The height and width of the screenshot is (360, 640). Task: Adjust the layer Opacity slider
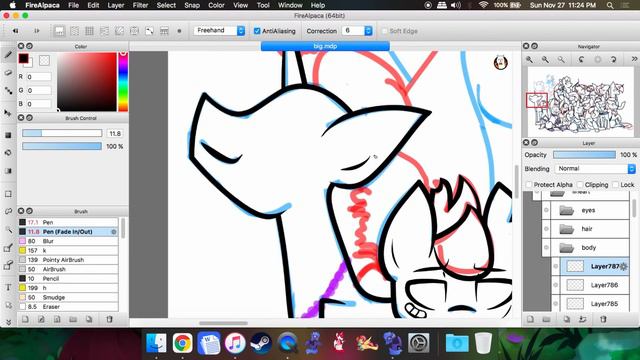(x=584, y=155)
